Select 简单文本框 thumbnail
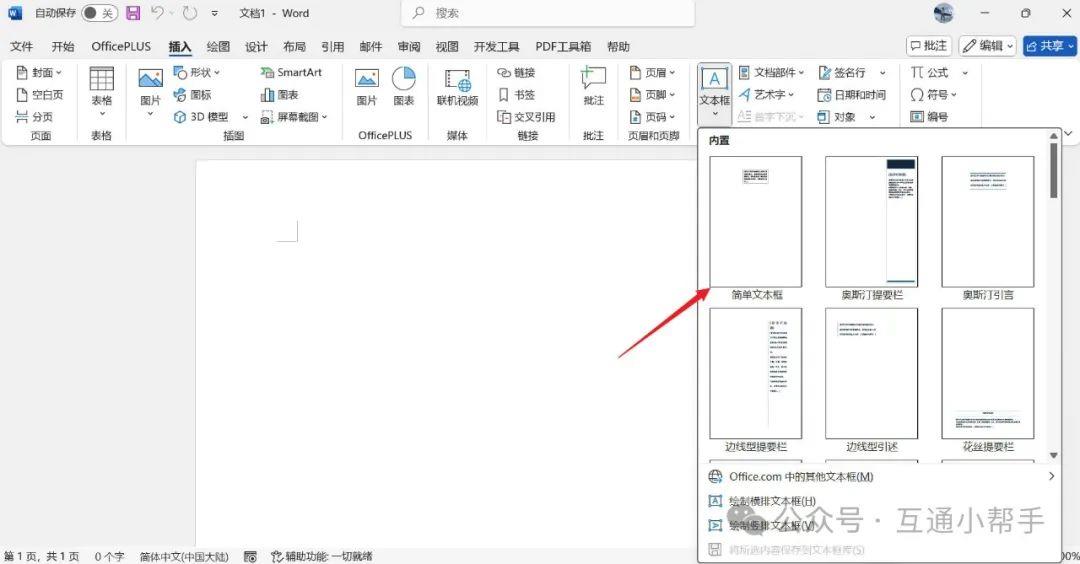Screen dimensions: 1080x564 [756, 221]
